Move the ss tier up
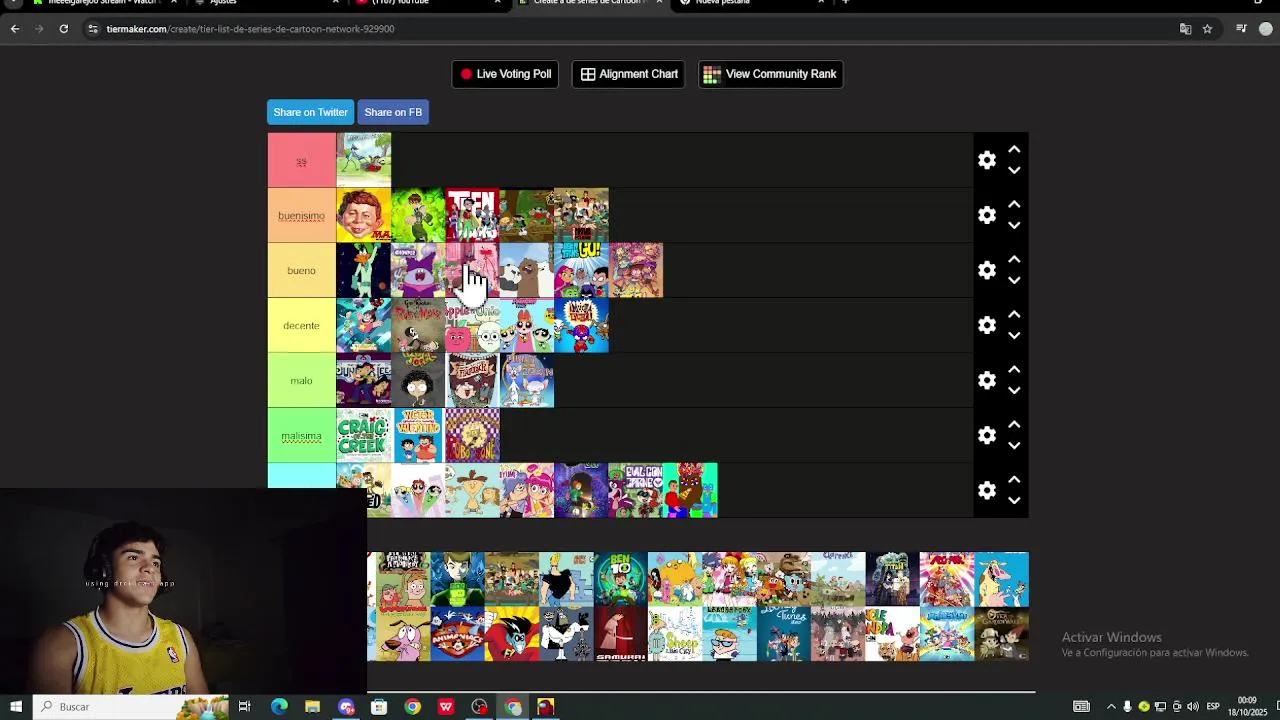 [1014, 150]
